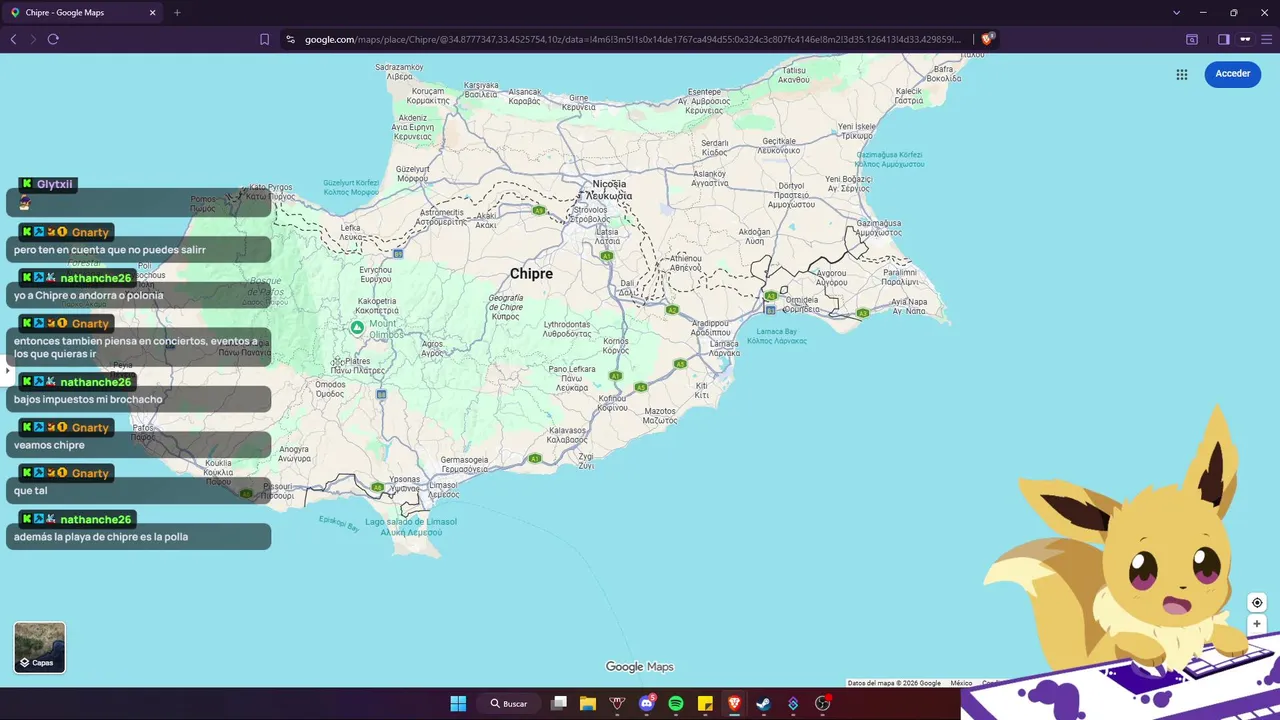The image size is (1280, 720).
Task: Click the sunglasses private mode icon
Action: coord(1245,39)
